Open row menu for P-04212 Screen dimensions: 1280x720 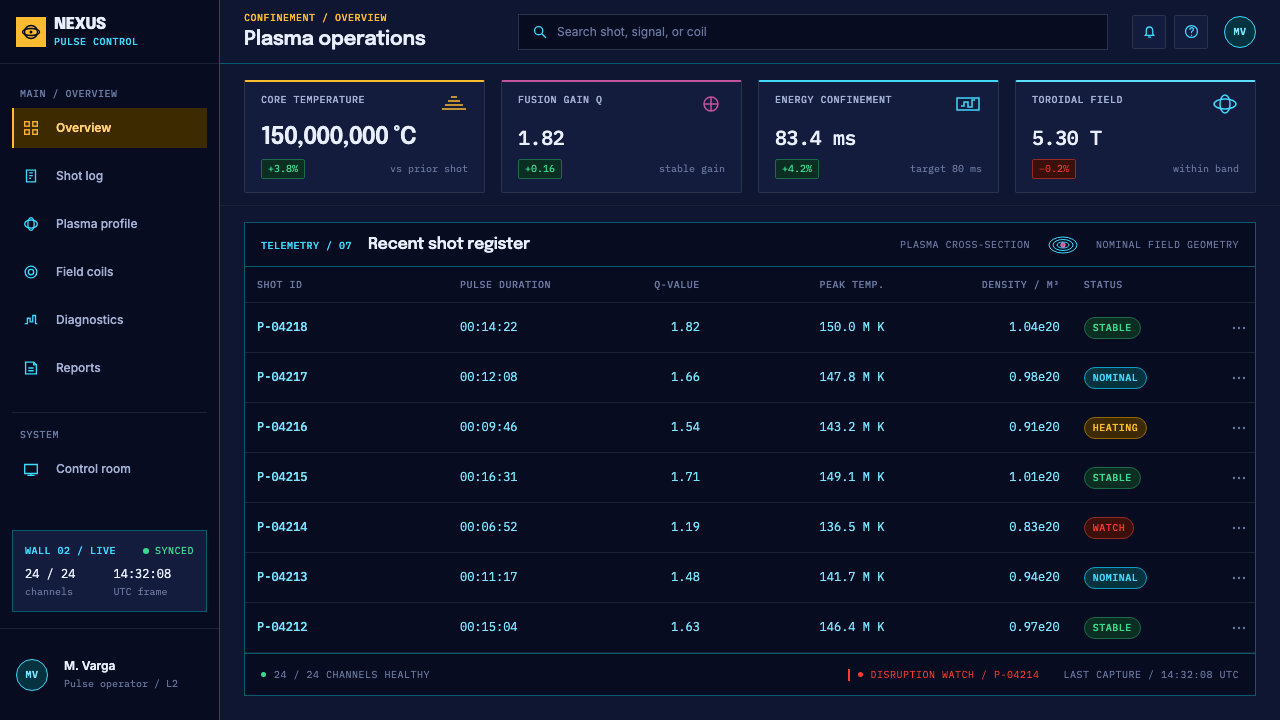pos(1239,628)
